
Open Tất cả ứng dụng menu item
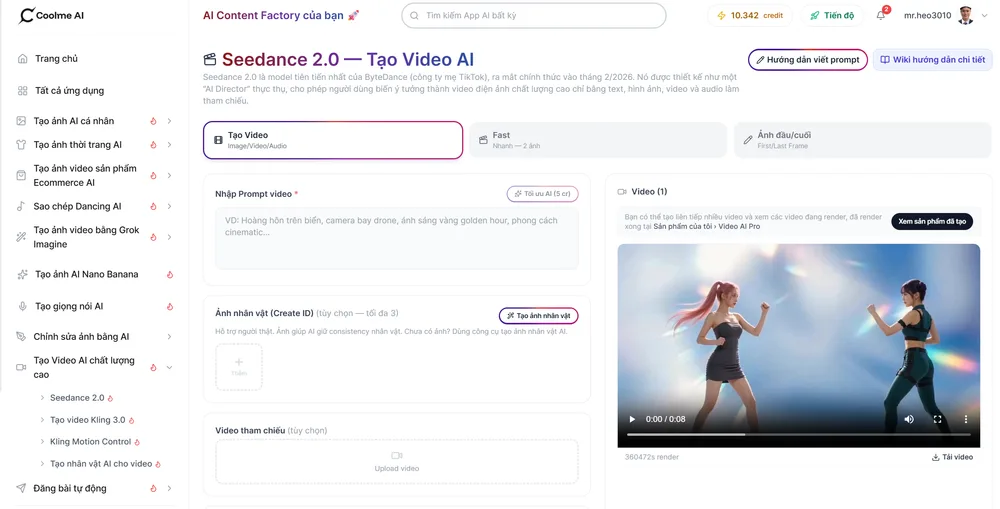[x=69, y=91]
